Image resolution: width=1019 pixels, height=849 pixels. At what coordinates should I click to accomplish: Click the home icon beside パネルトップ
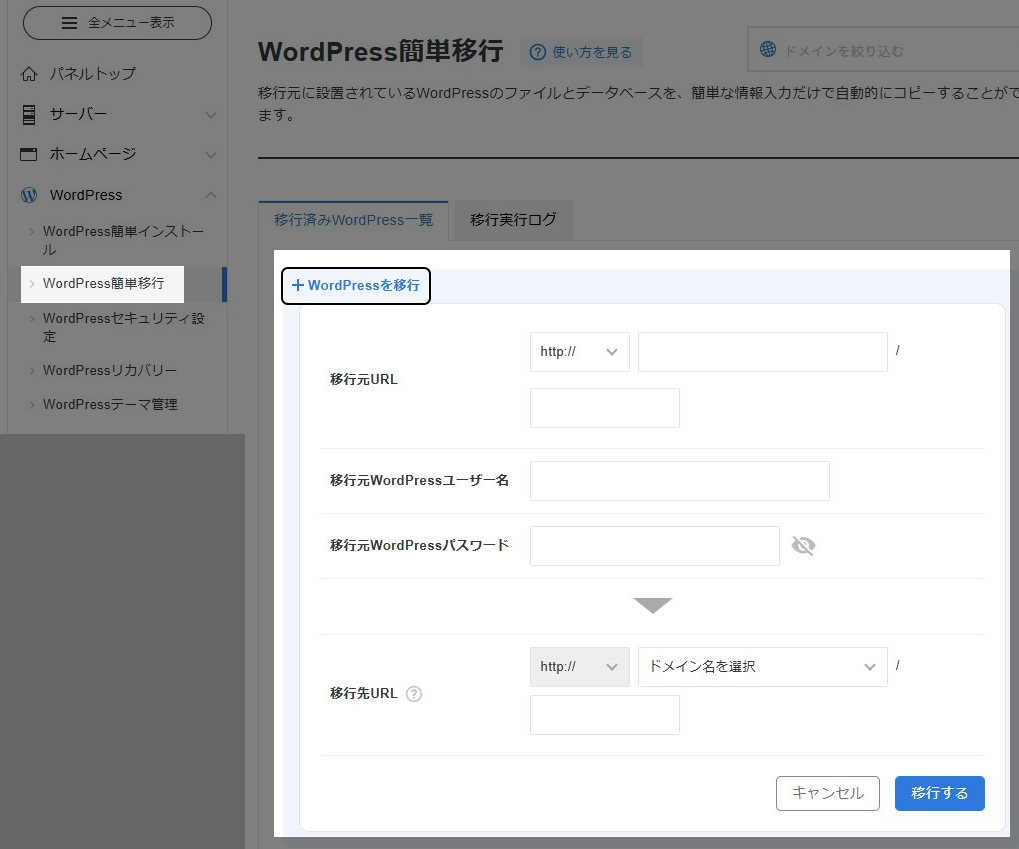point(29,74)
